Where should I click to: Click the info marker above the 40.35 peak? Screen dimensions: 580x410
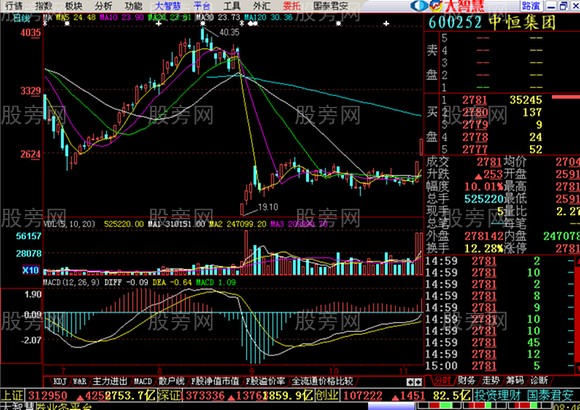click(x=203, y=23)
